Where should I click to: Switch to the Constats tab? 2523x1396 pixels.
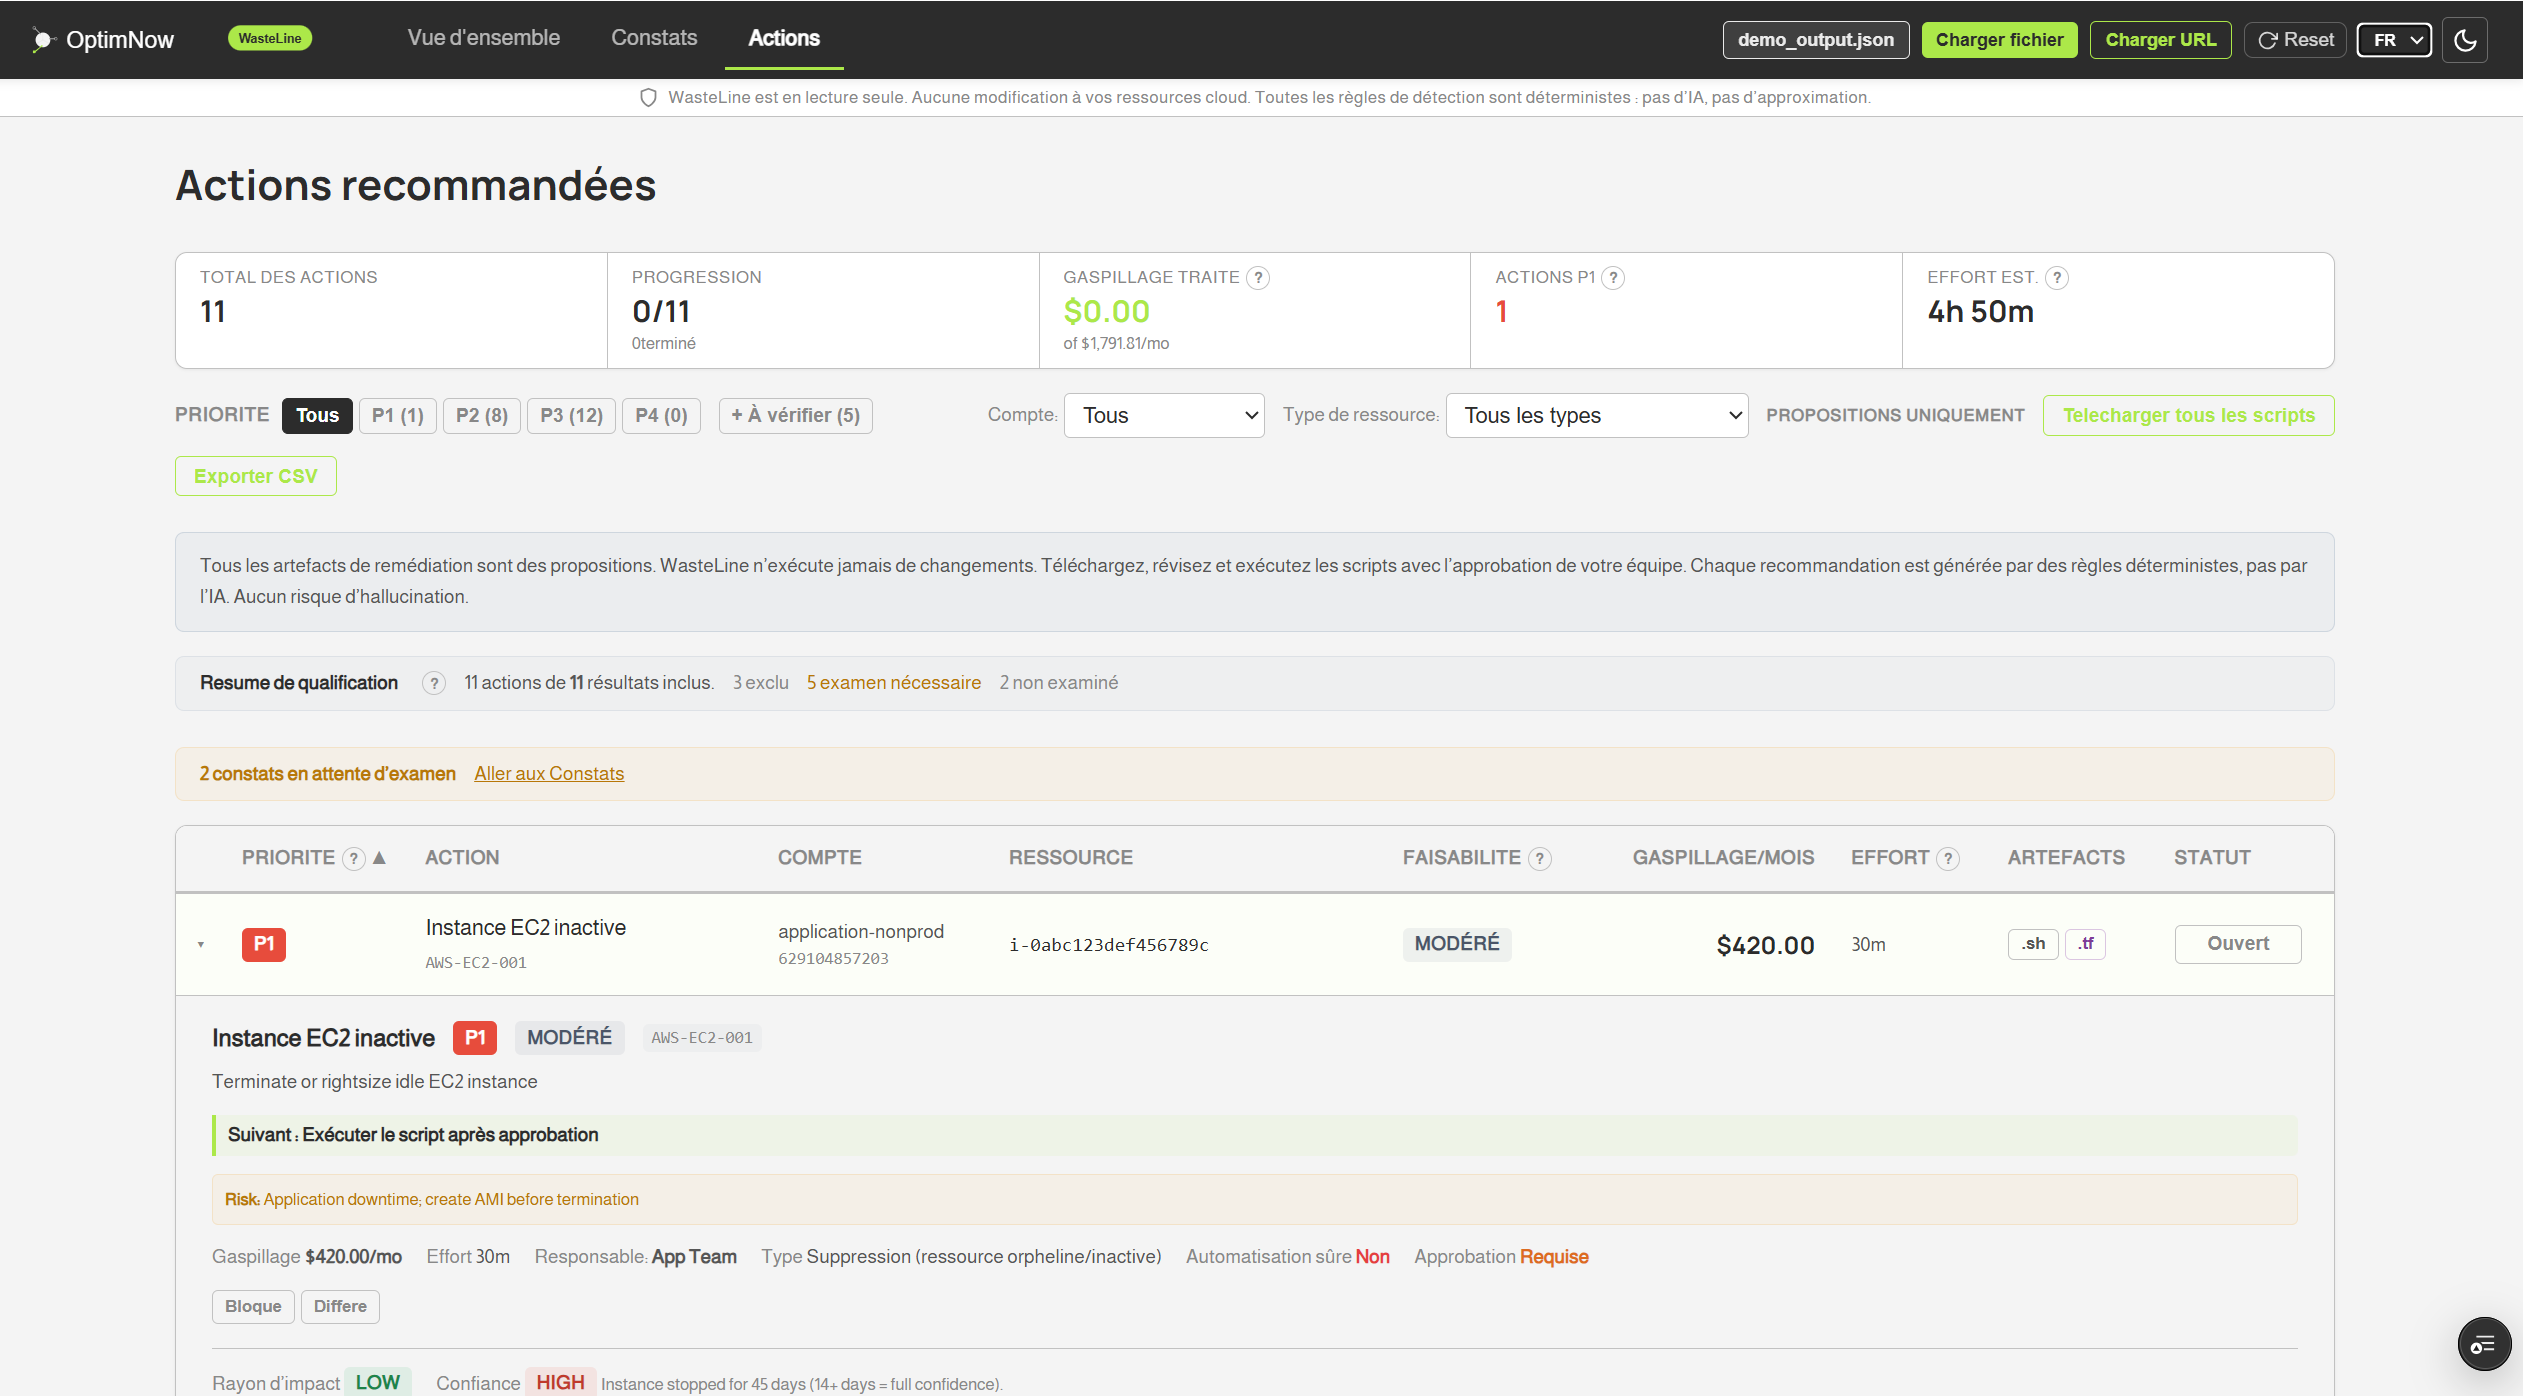point(654,38)
